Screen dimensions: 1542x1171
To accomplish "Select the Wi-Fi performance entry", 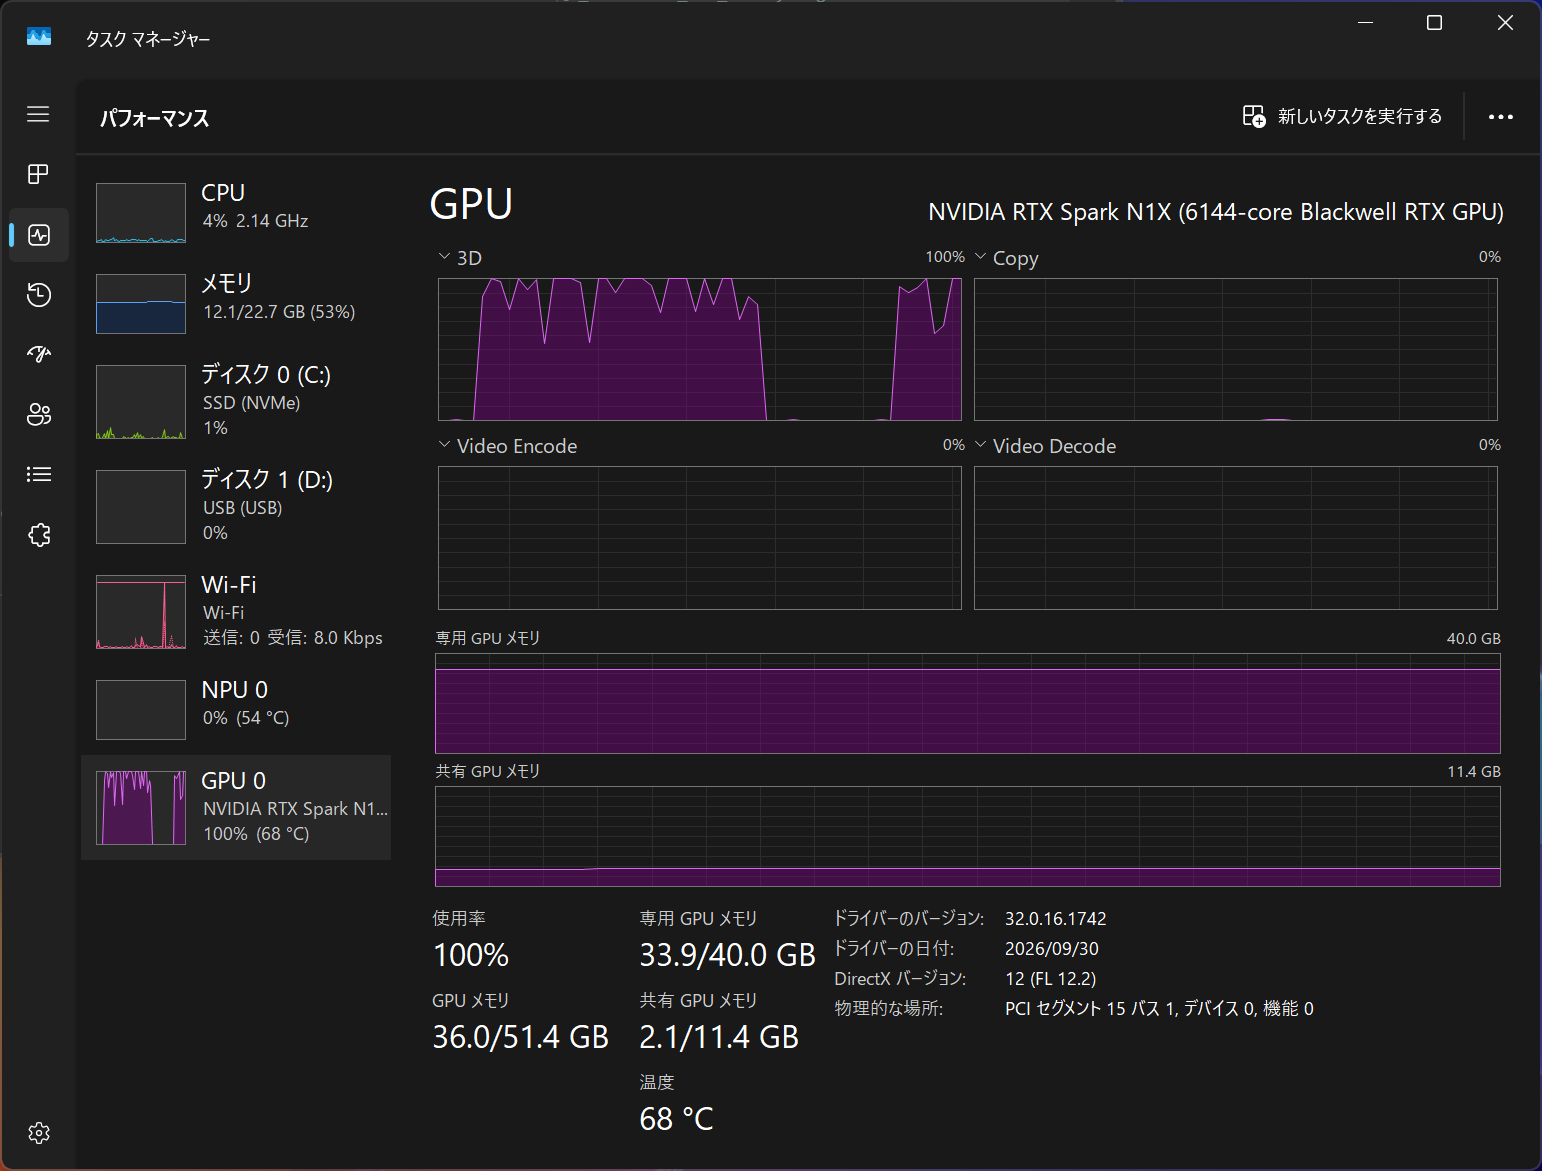I will 236,612.
